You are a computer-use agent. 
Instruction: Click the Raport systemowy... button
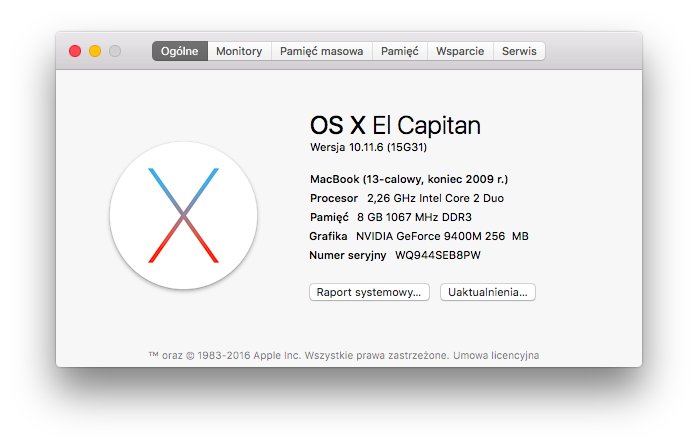369,293
